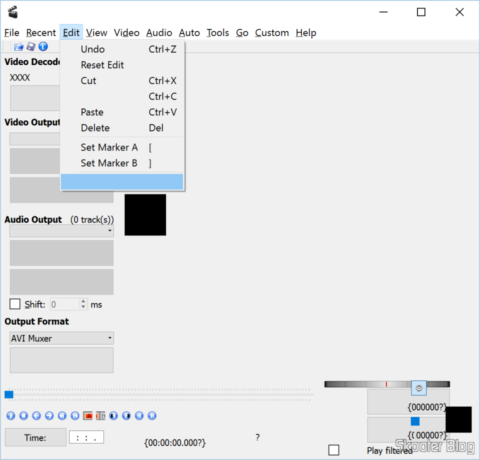Image resolution: width=480 pixels, height=460 pixels.
Task: Open the Audio menu
Action: (159, 33)
